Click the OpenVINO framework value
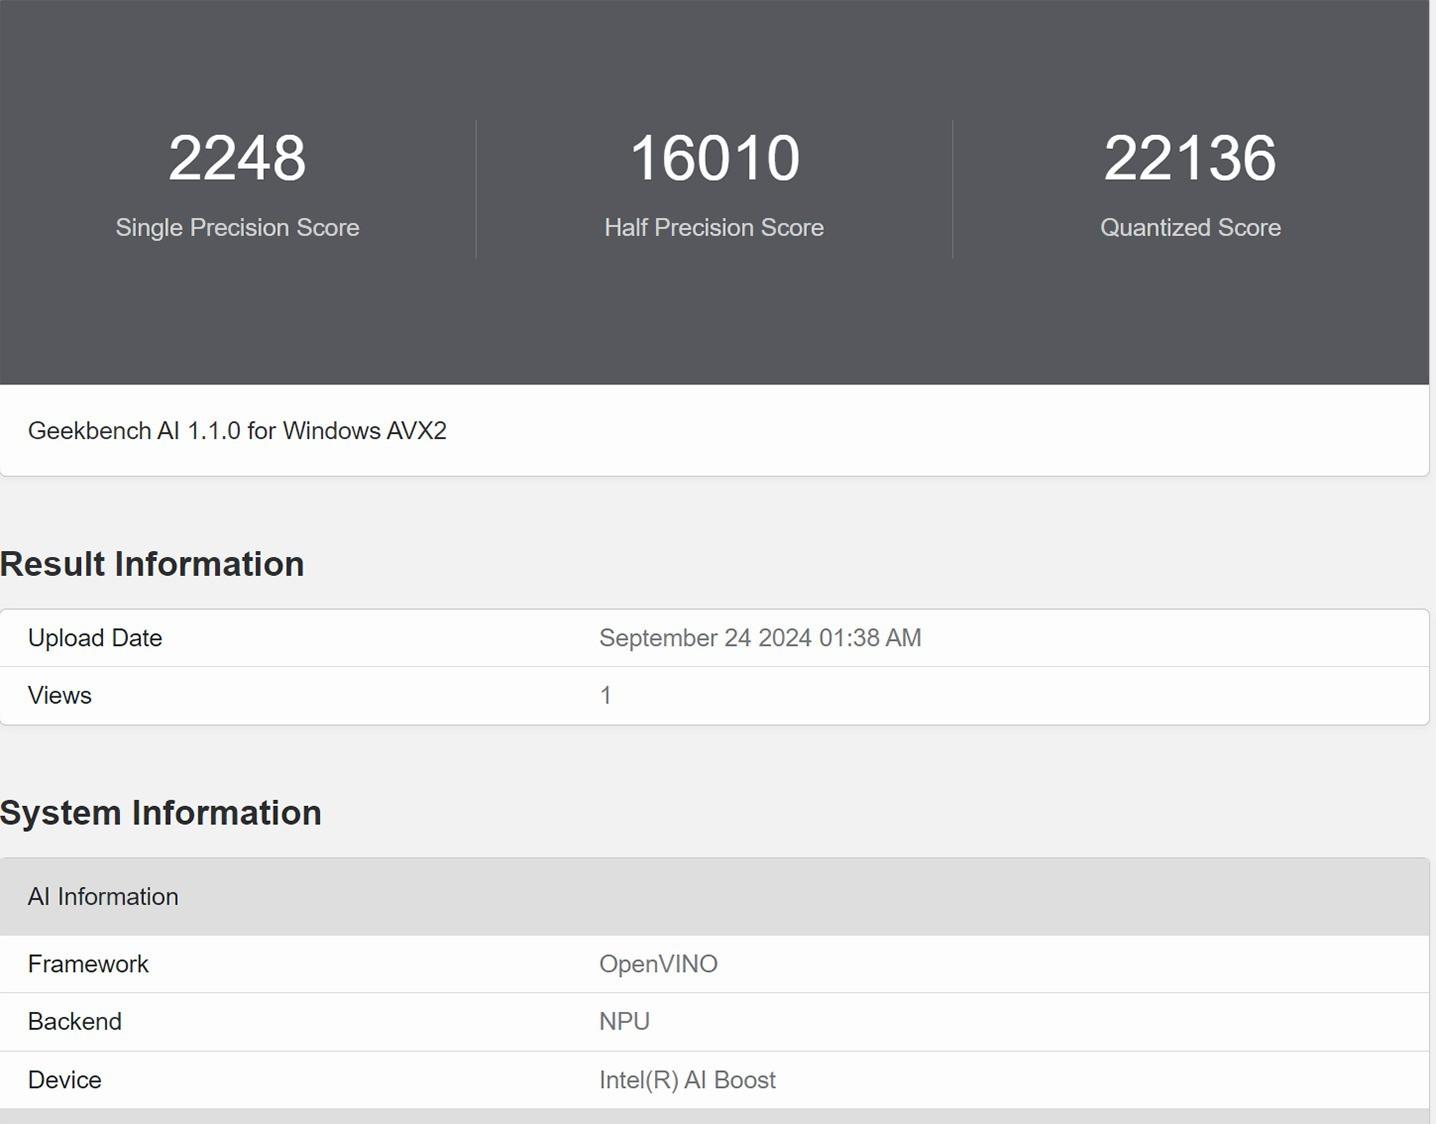 (658, 964)
